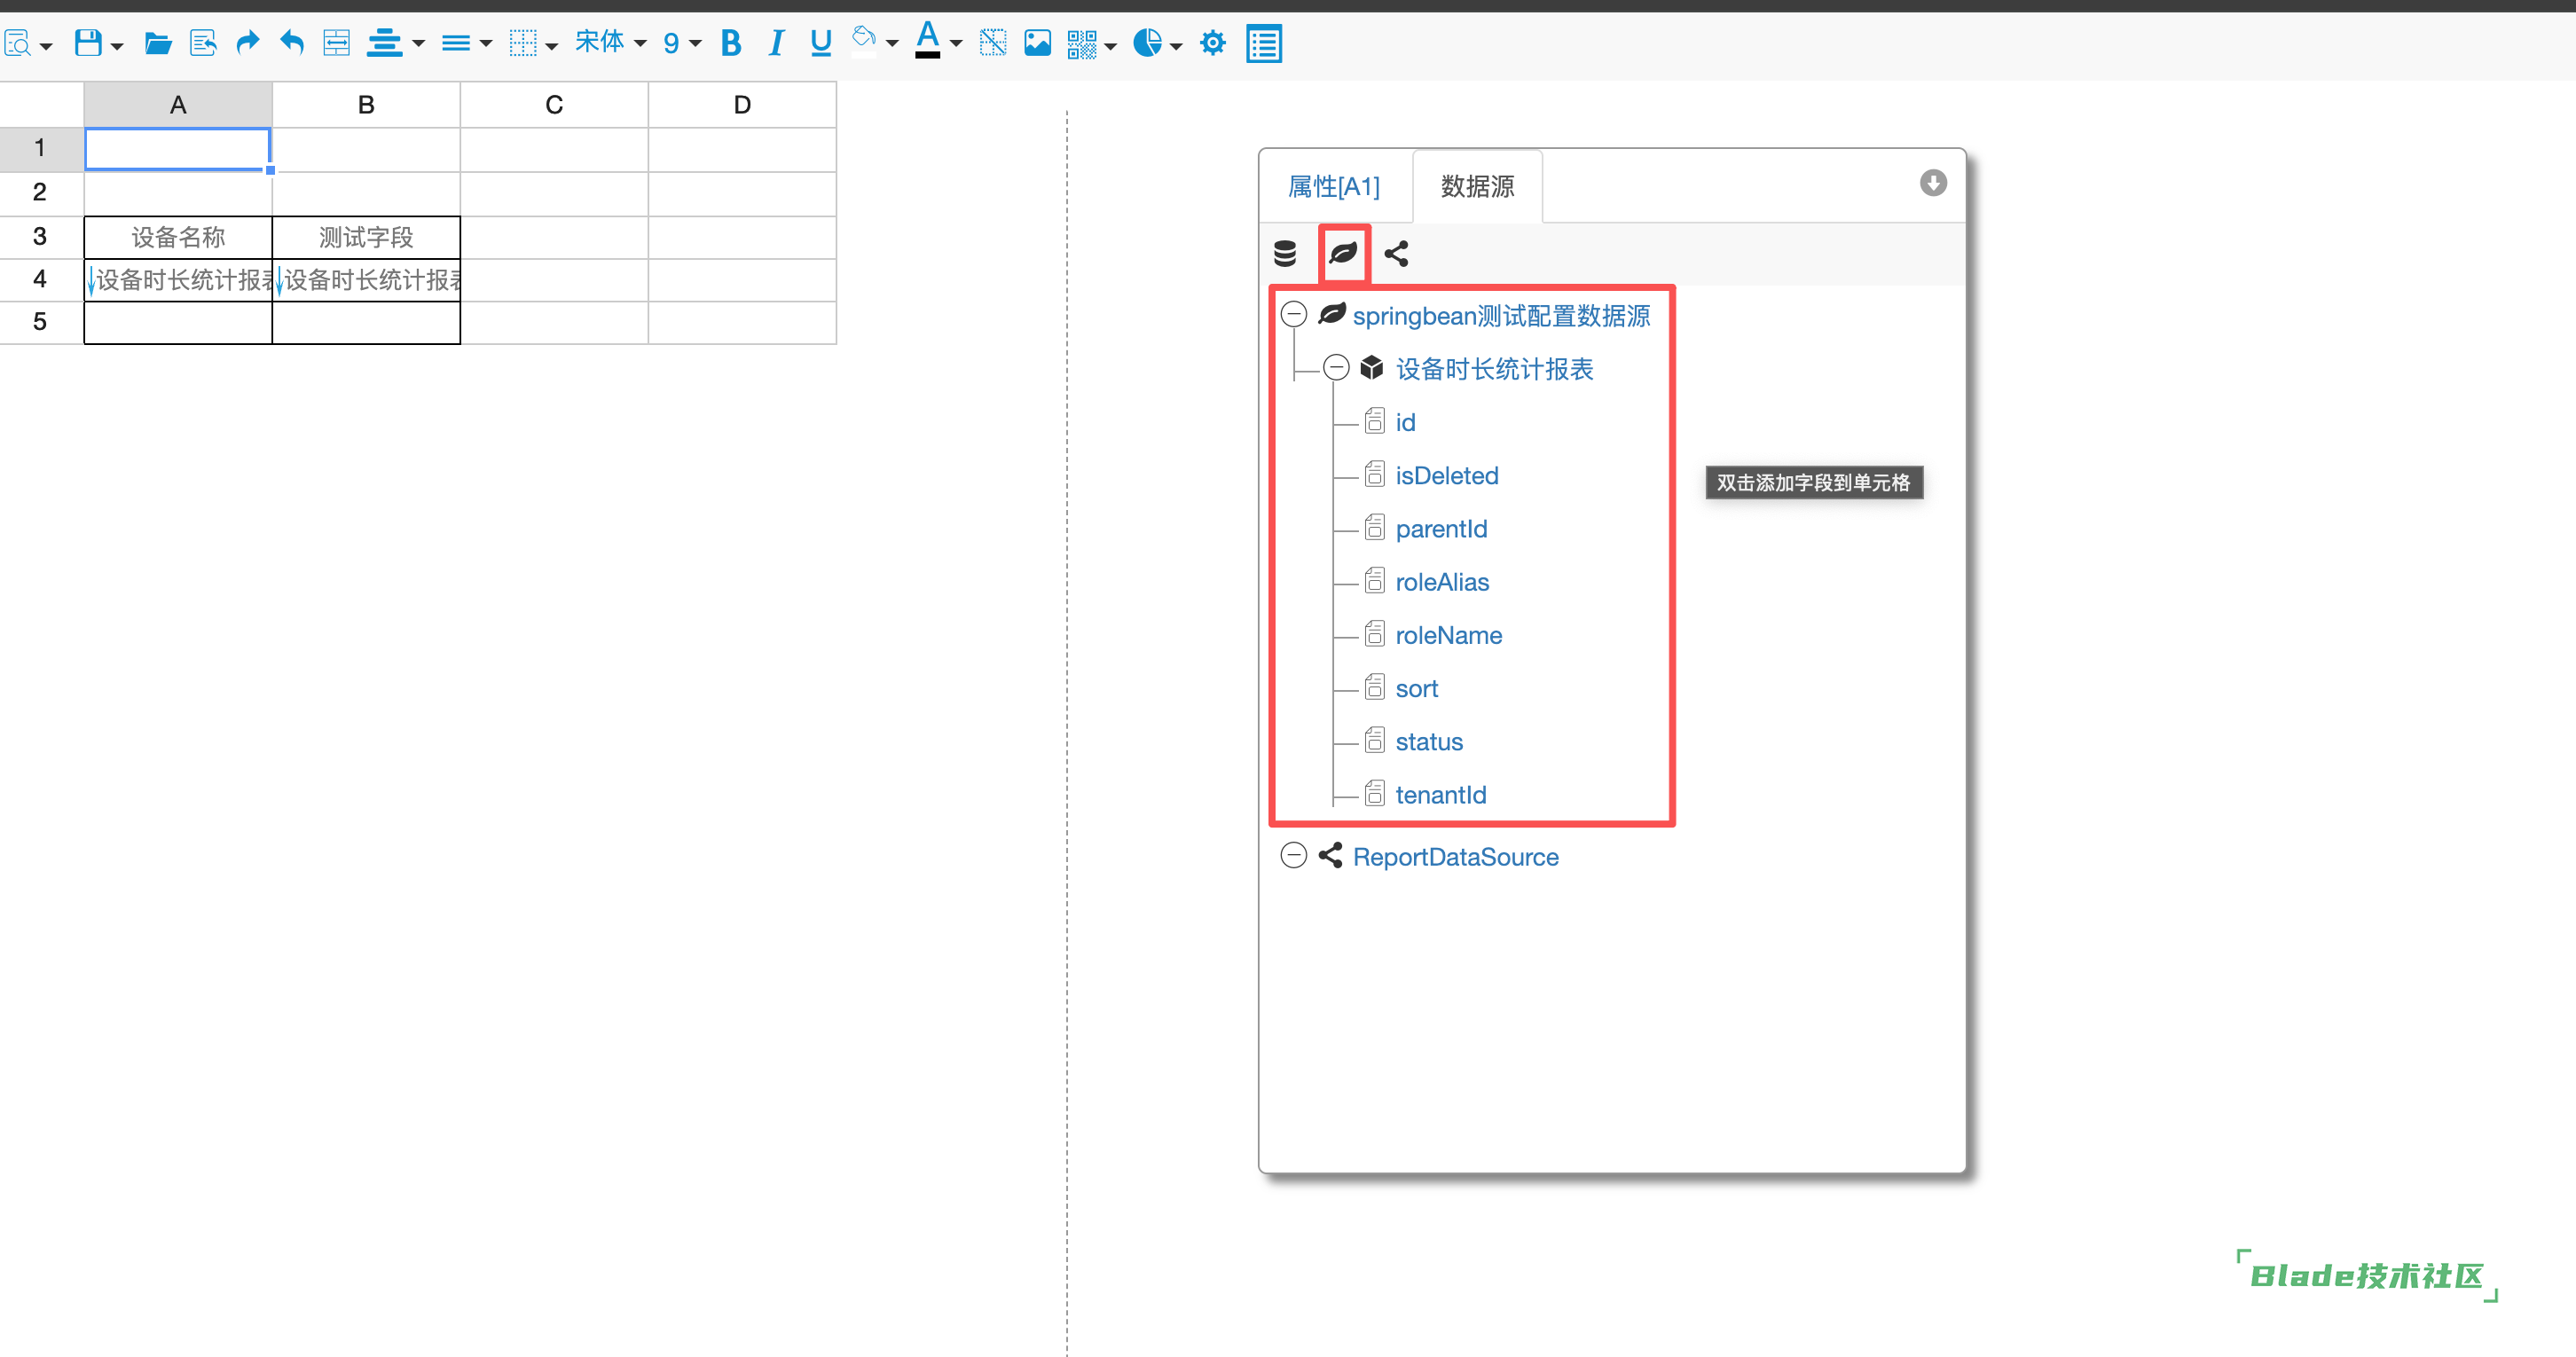2576x1357 pixels.
Task: Select column header B
Action: 366,105
